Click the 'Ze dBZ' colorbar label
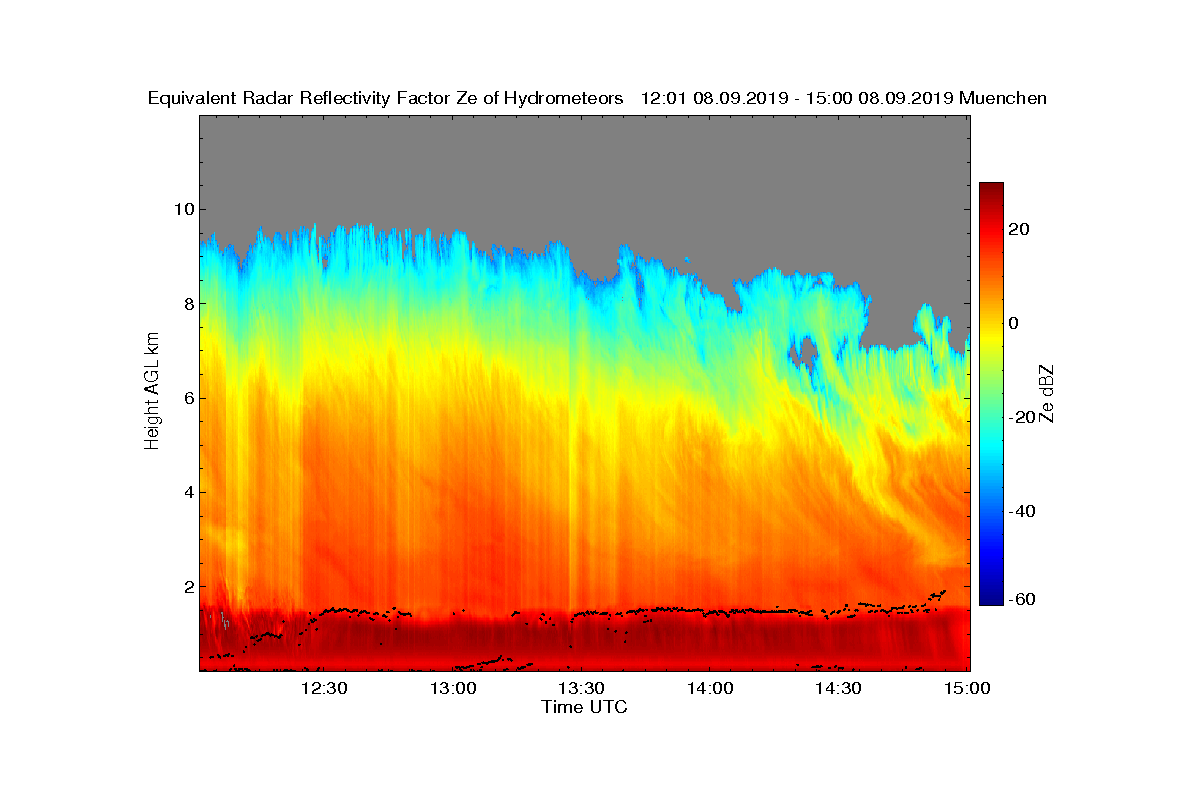The width and height of the screenshot is (1200, 800). coord(1047,393)
